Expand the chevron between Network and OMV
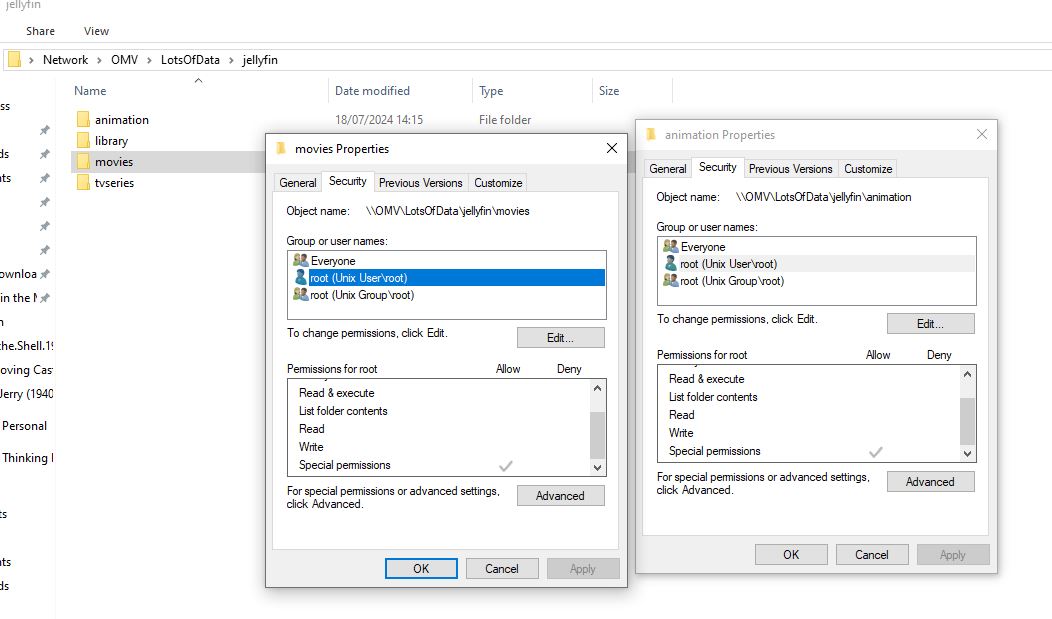 click(x=100, y=60)
